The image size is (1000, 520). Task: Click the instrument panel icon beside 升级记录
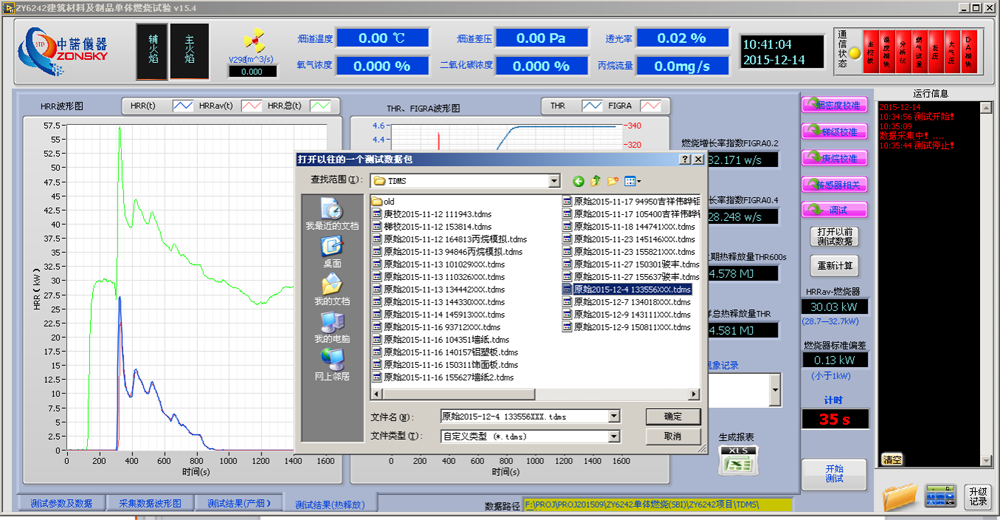941,496
